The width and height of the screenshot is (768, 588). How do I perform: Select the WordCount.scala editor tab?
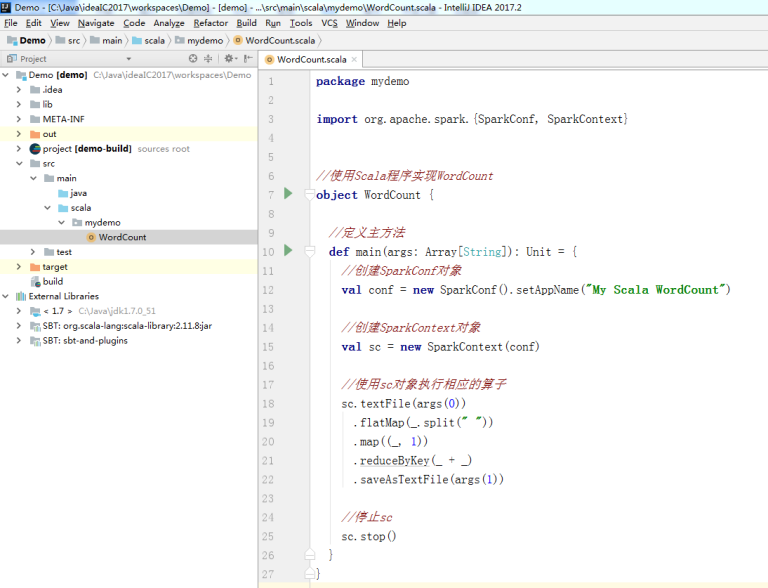(311, 59)
